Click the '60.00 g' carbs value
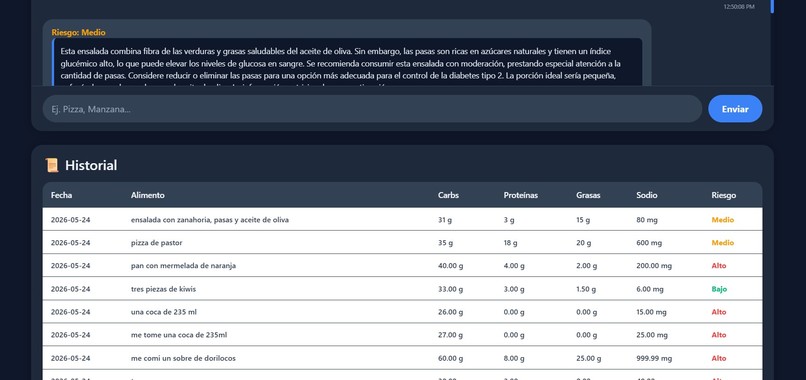This screenshot has width=806, height=380. [x=450, y=359]
